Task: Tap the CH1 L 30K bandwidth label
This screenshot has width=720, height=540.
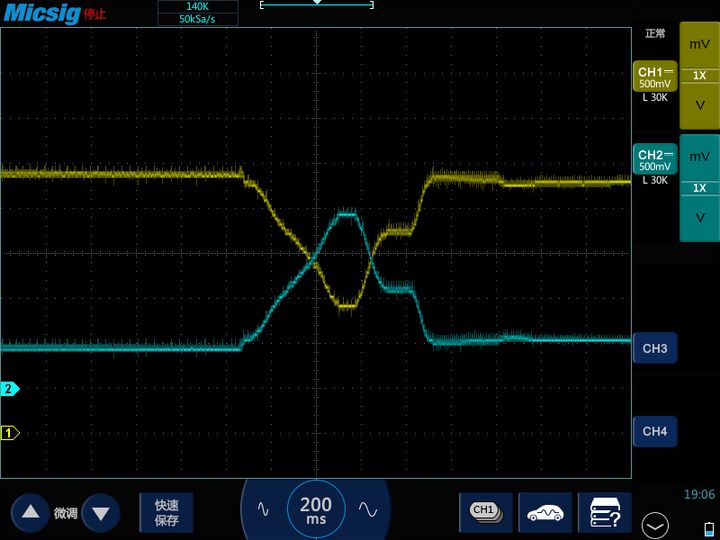Action: (x=655, y=97)
